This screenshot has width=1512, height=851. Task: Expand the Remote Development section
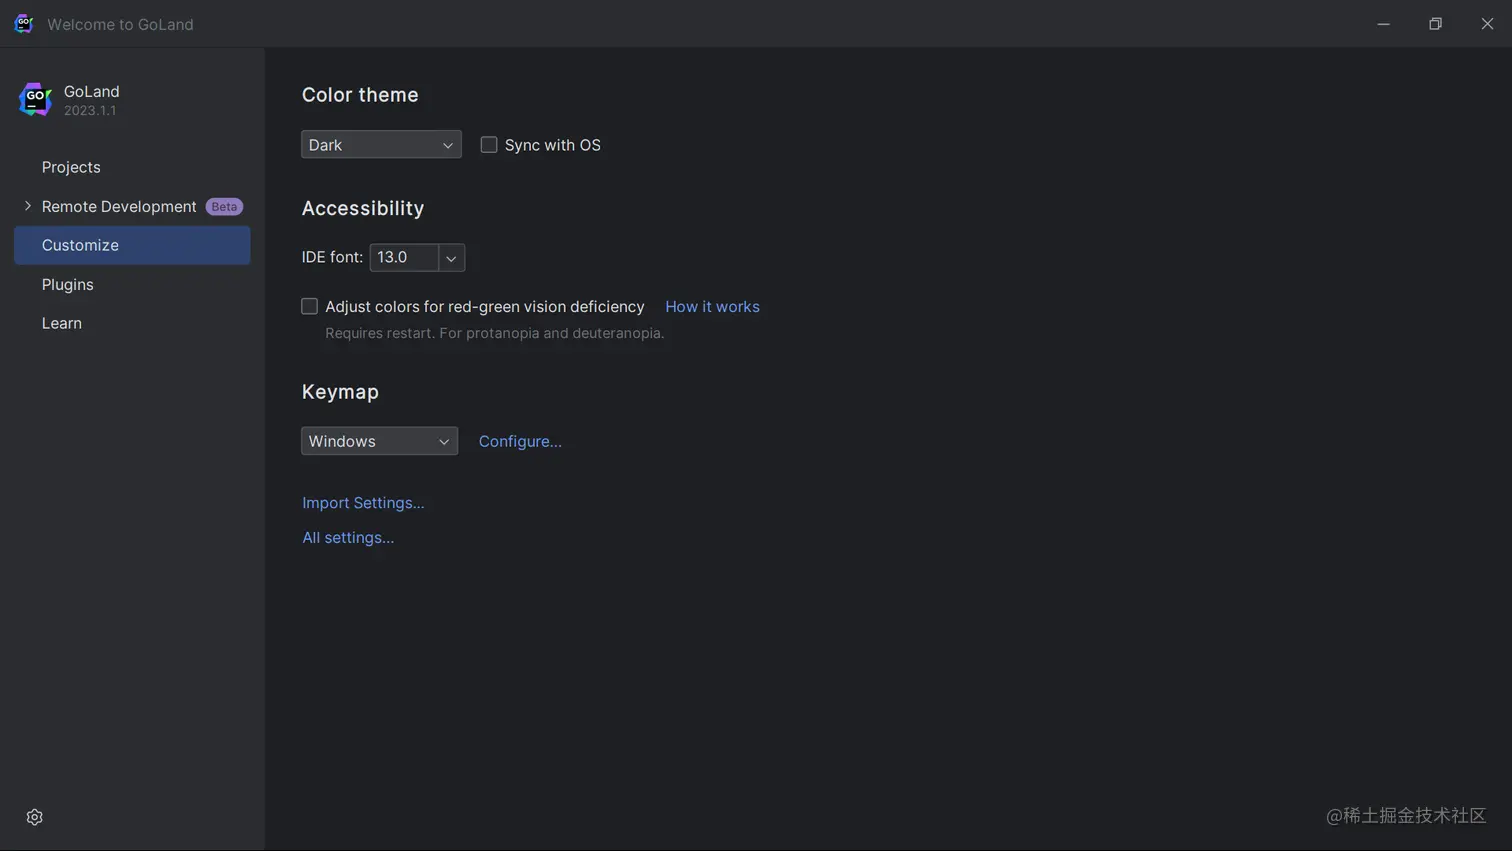pyautogui.click(x=28, y=206)
